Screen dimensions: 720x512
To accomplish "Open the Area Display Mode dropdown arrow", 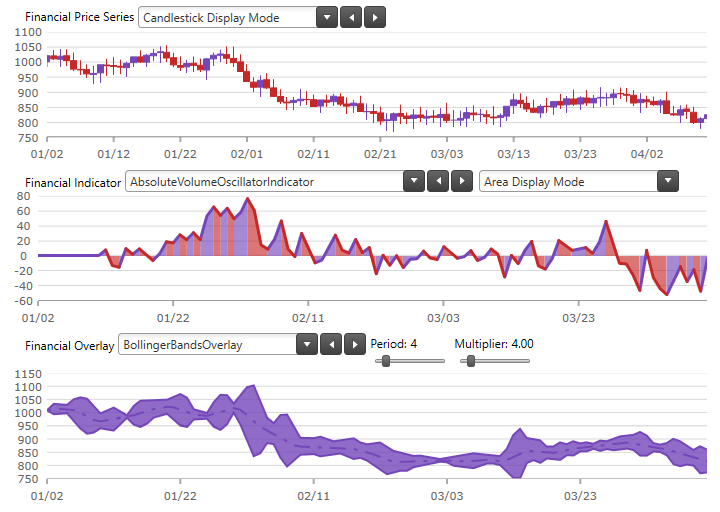I will (x=667, y=181).
